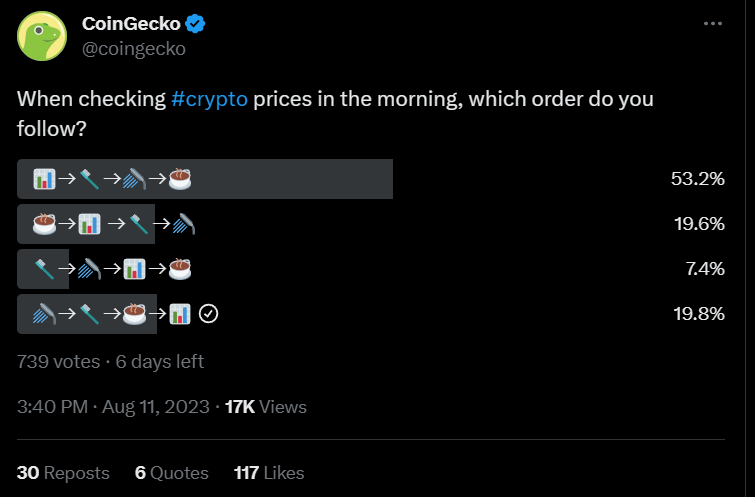
Task: Open the three-dot more options menu
Action: point(713,24)
